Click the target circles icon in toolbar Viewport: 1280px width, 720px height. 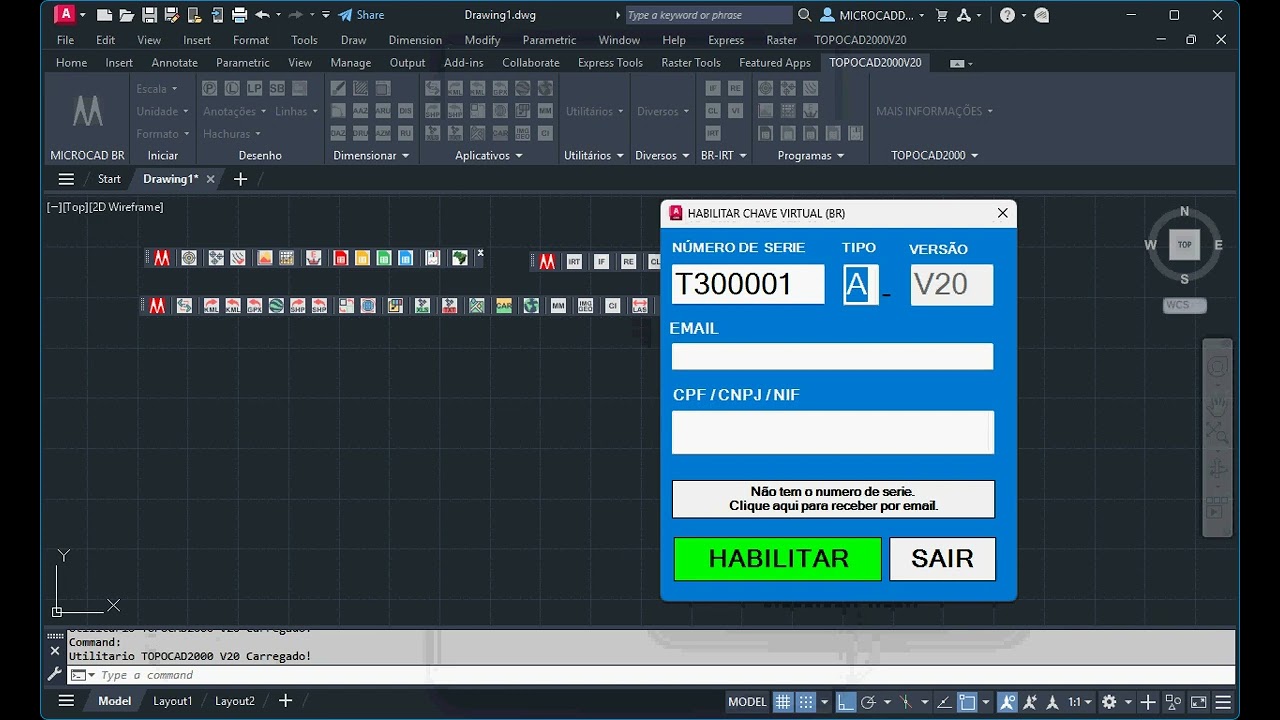pyautogui.click(x=189, y=258)
